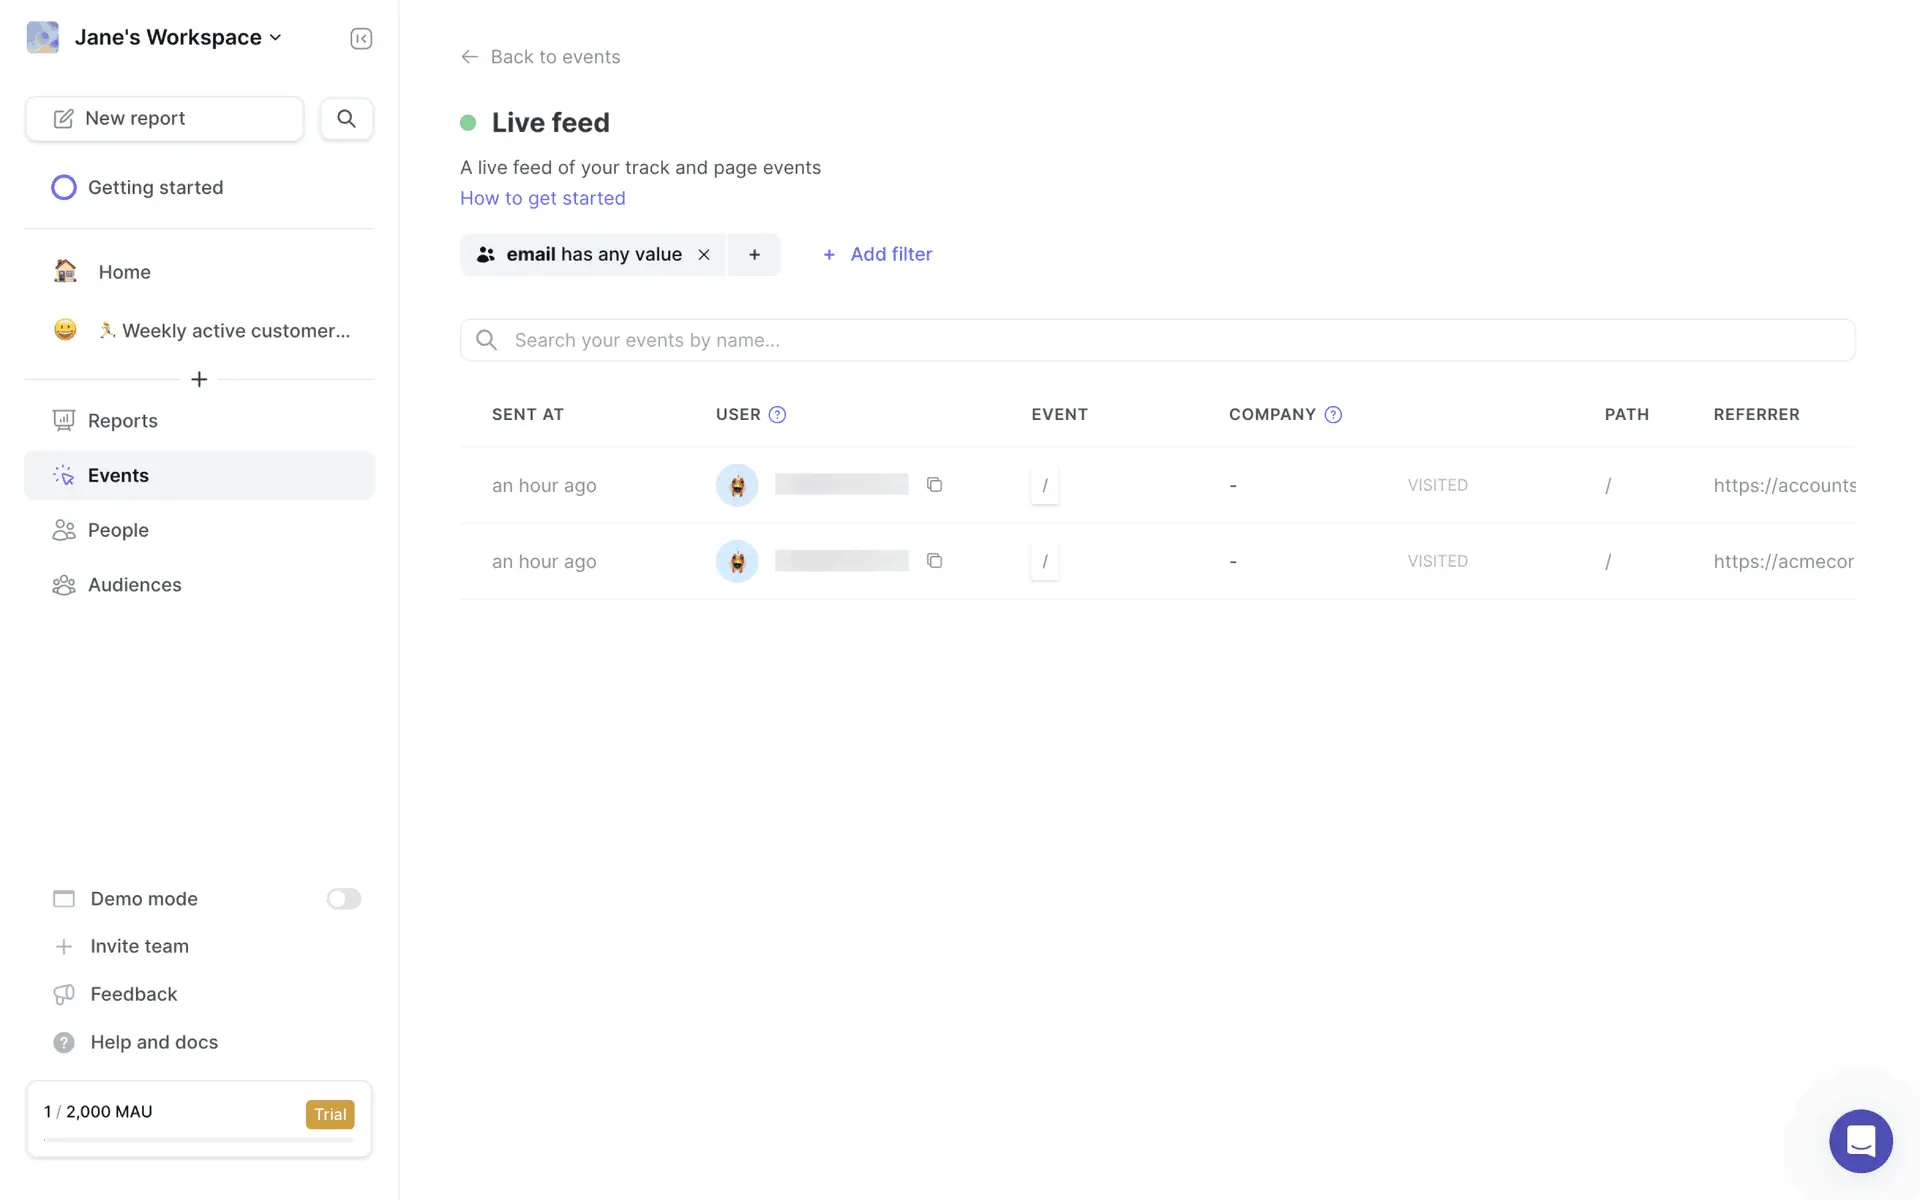This screenshot has width=1920, height=1200.
Task: Copy second row user identifier
Action: click(934, 561)
